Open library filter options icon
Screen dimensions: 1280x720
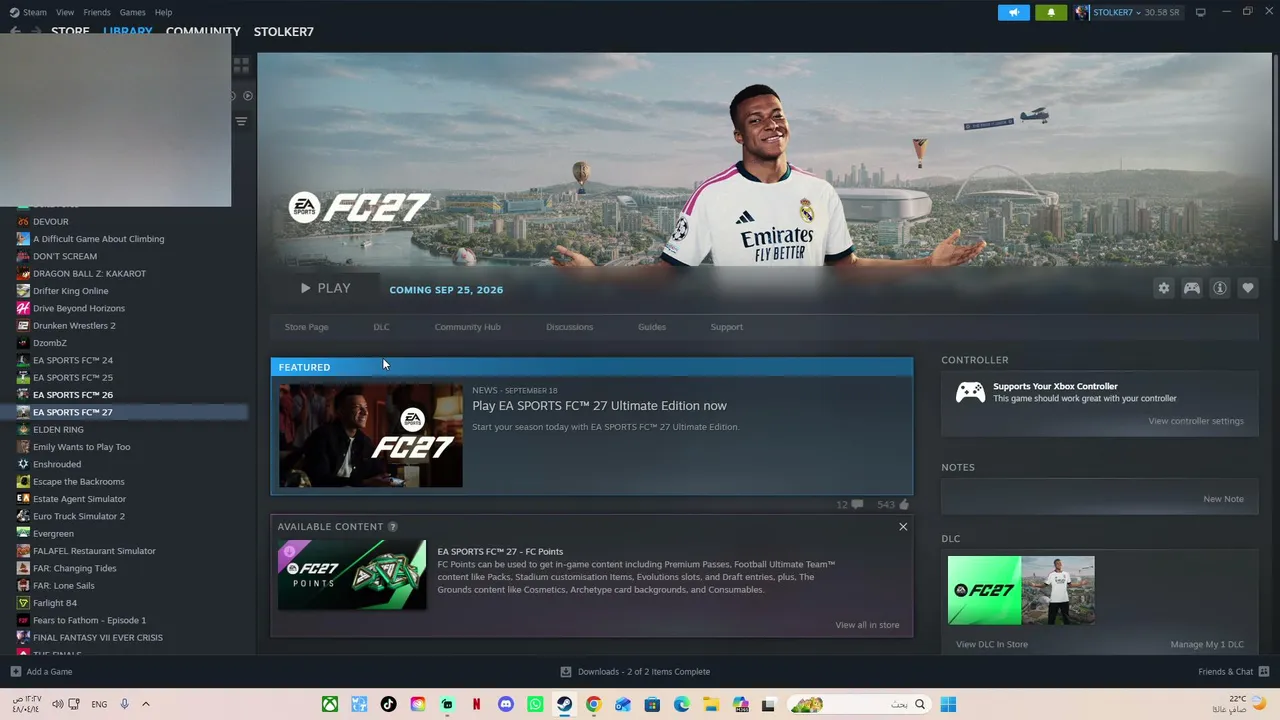click(241, 121)
